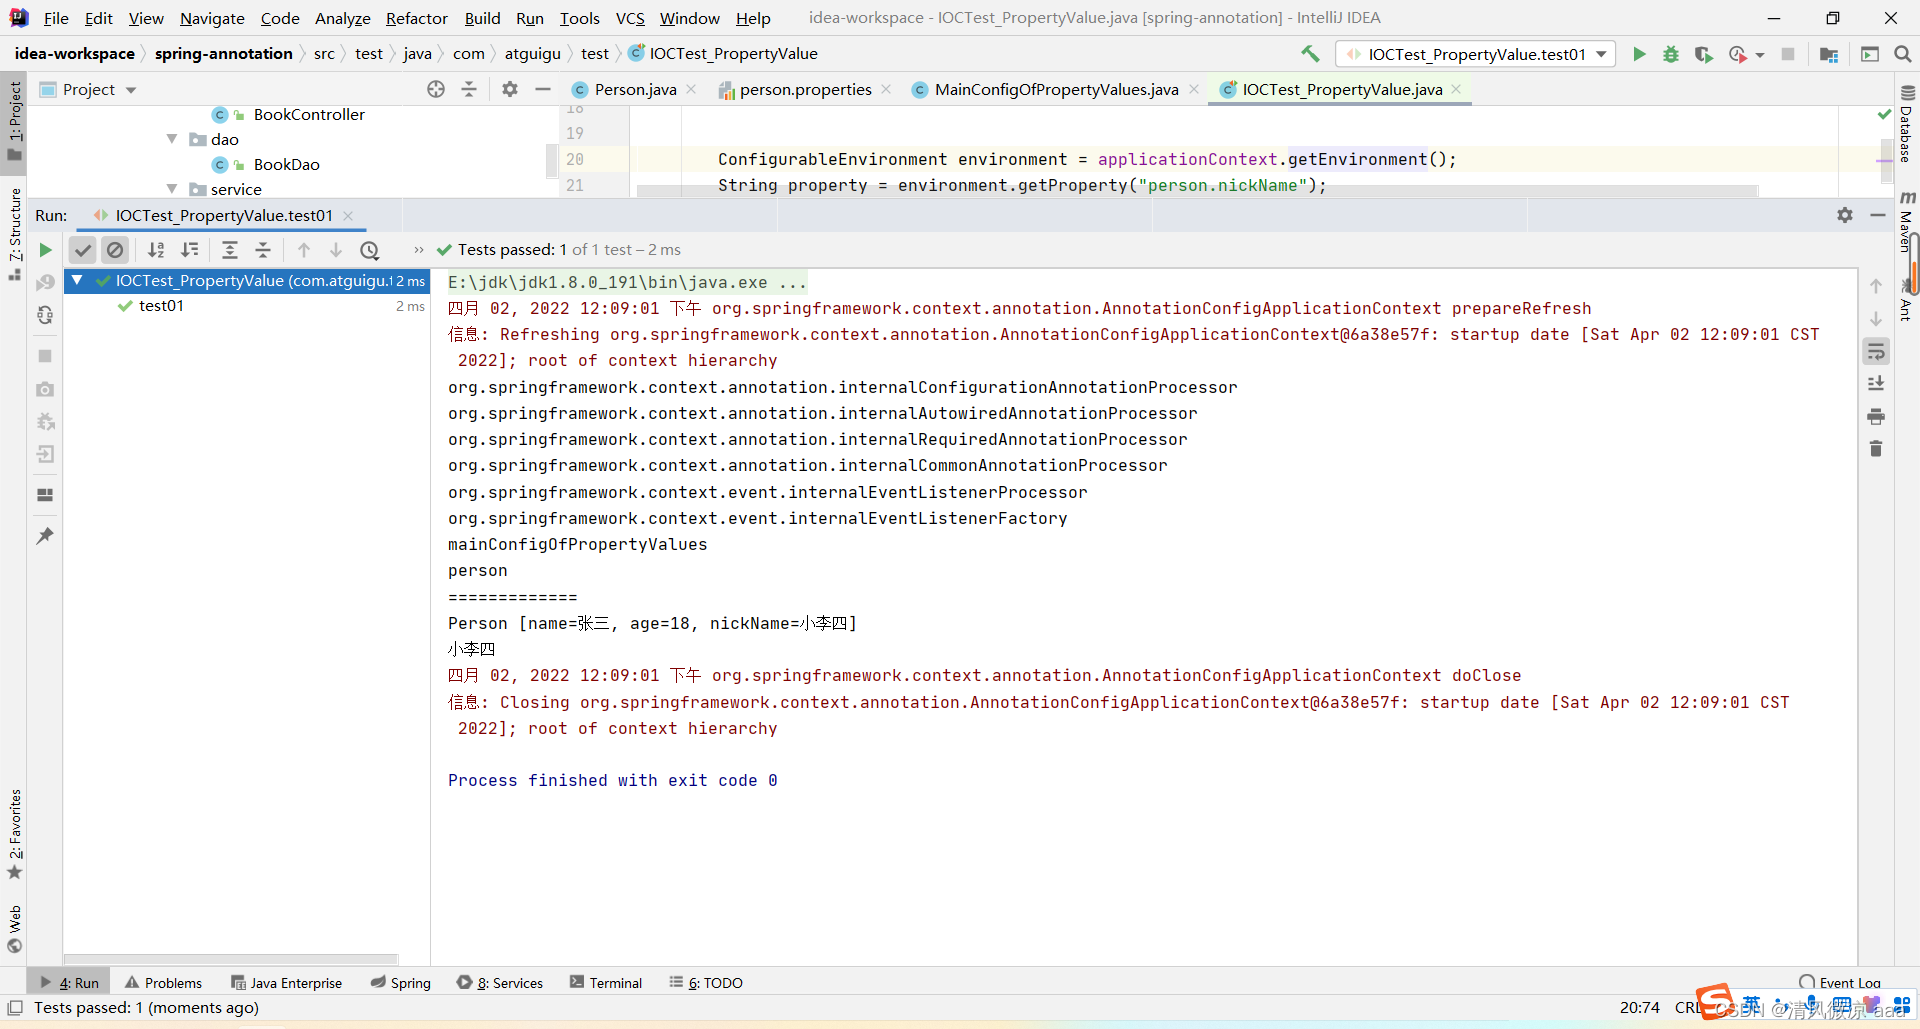Expand all test results
This screenshot has width=1920, height=1029.
click(230, 250)
